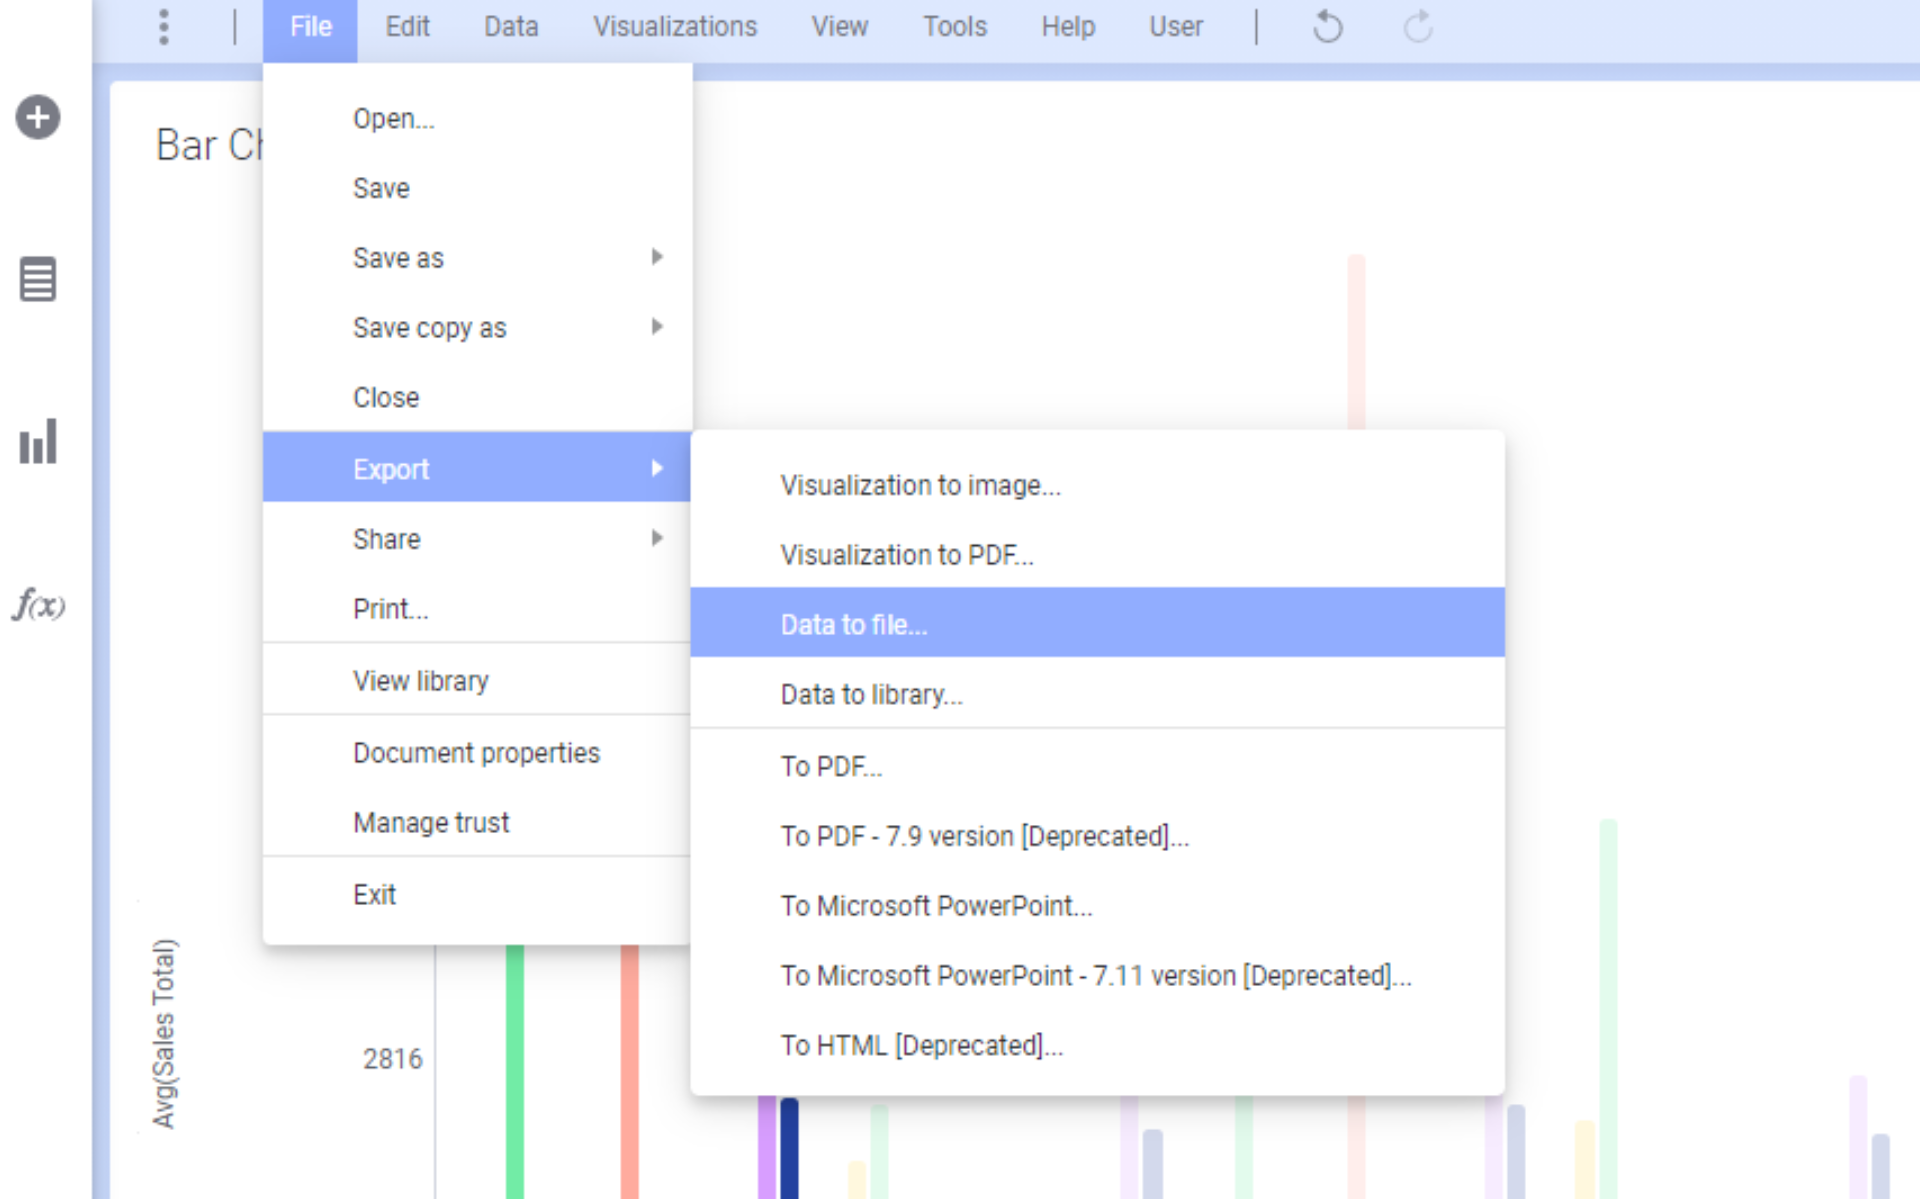1920x1199 pixels.
Task: Click the Redo arrow icon
Action: click(1418, 27)
